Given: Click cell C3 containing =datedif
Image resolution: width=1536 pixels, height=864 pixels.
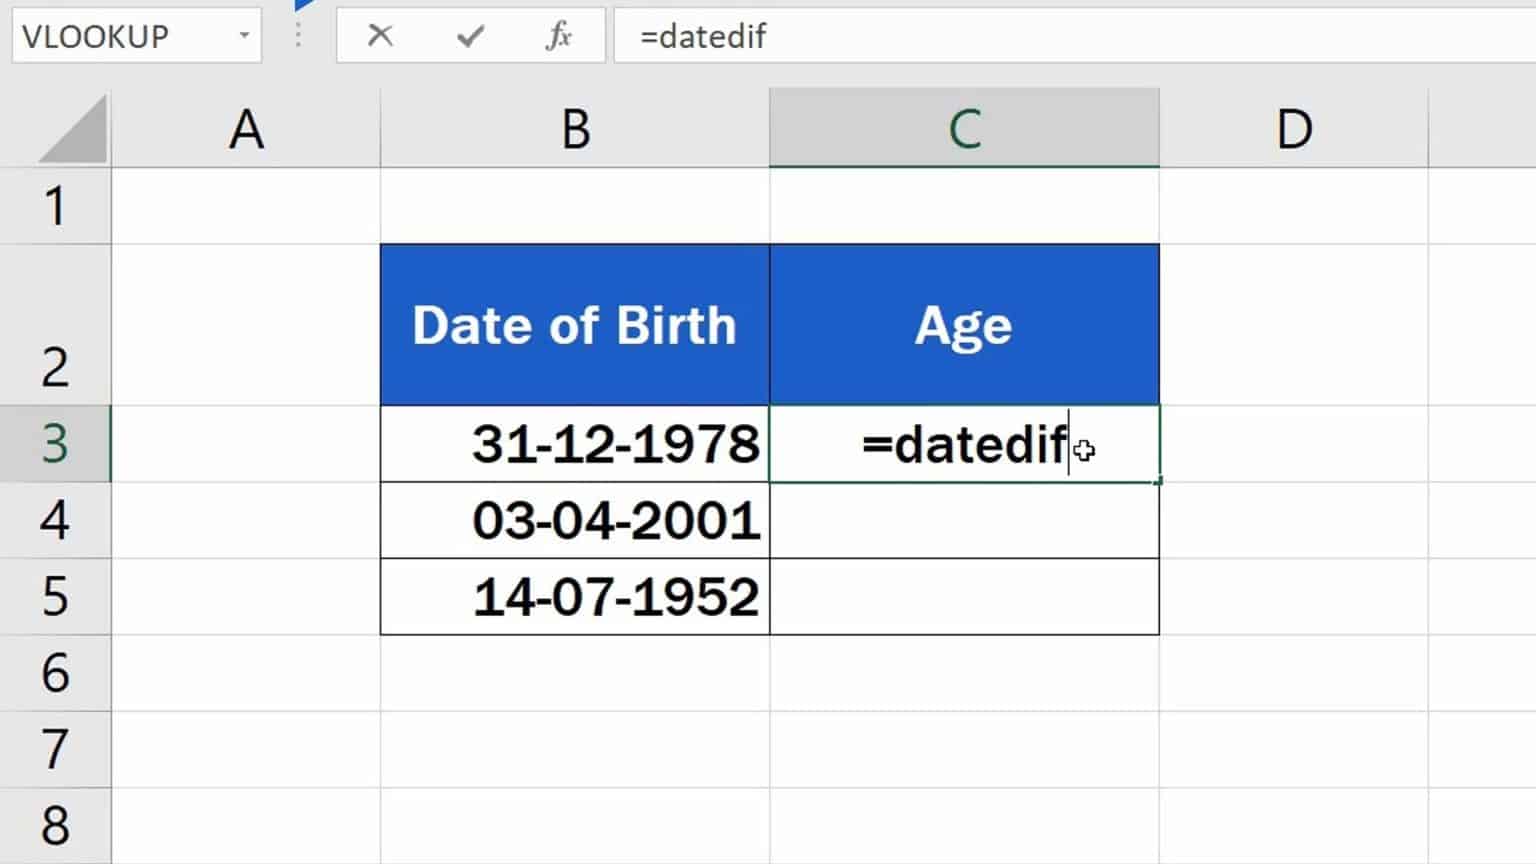Looking at the screenshot, I should pyautogui.click(x=963, y=444).
